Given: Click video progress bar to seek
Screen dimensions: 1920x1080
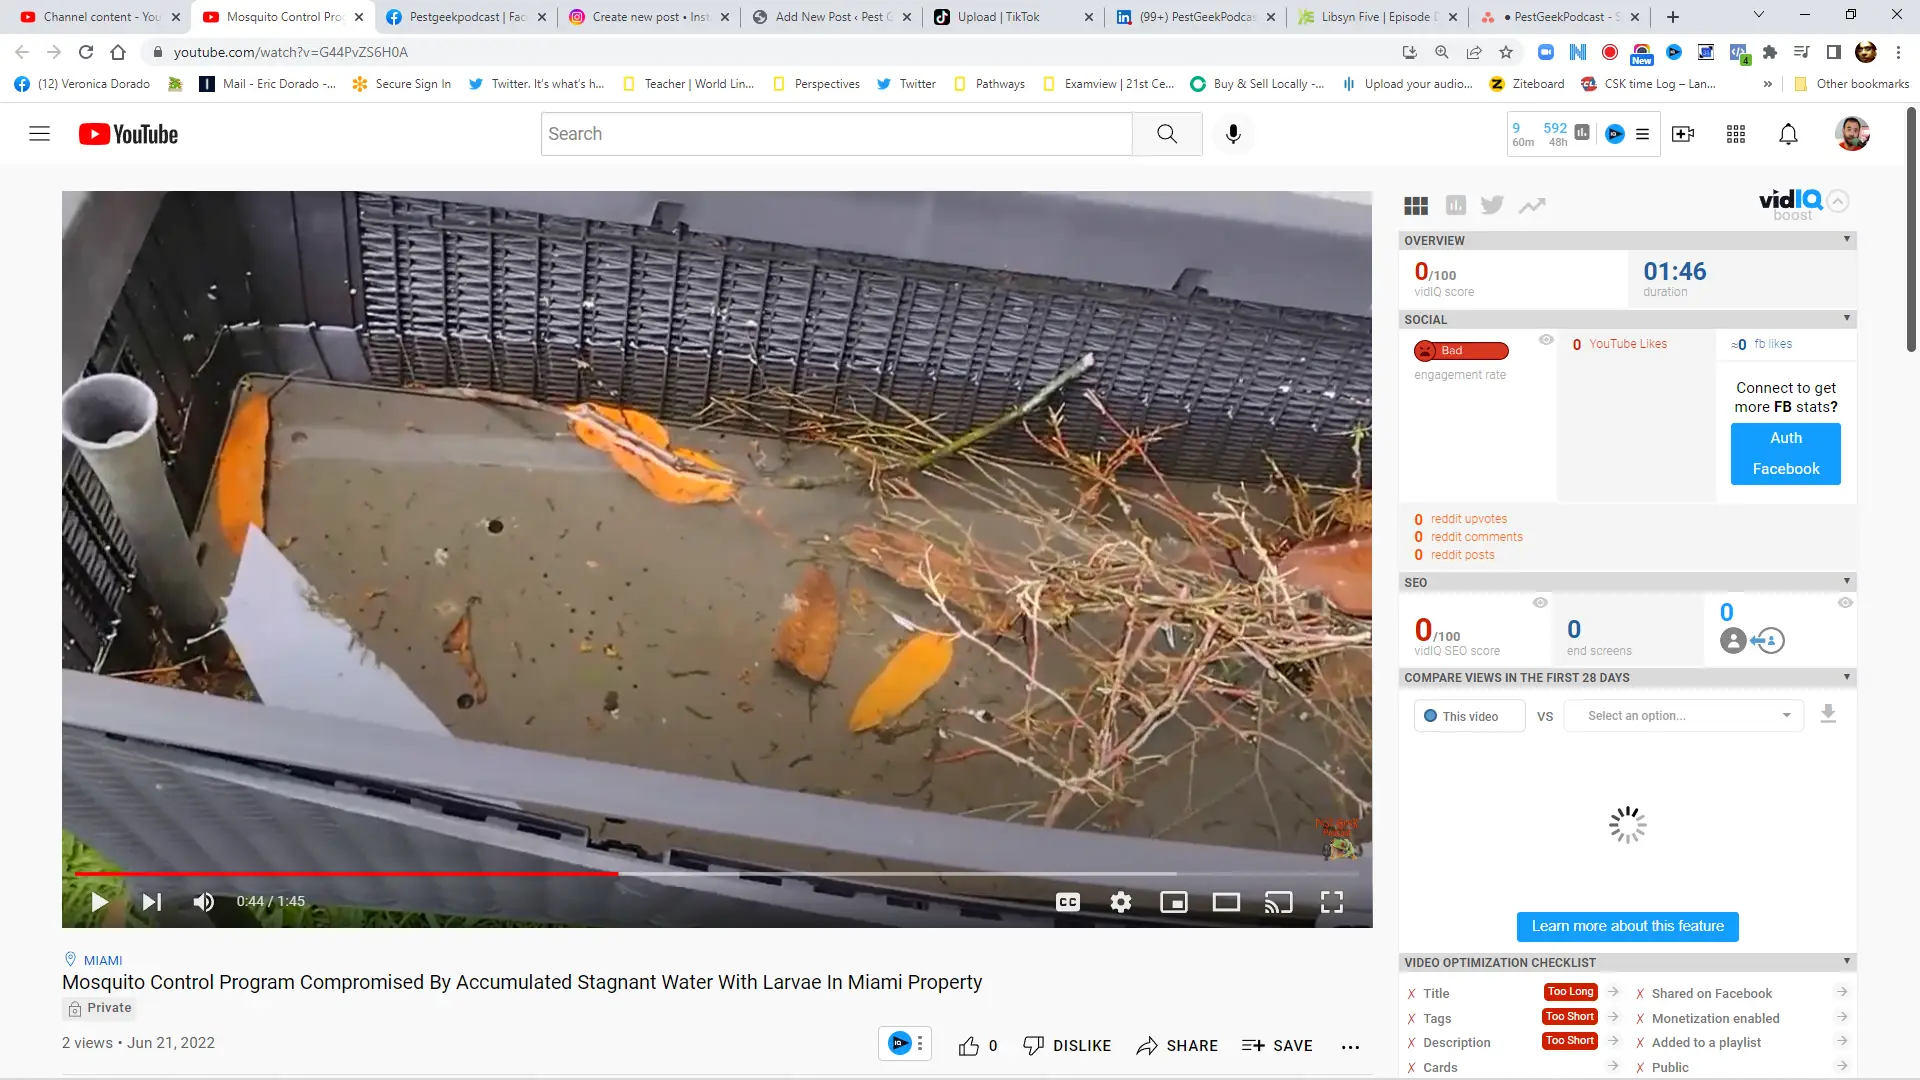Looking at the screenshot, I should tap(800, 874).
